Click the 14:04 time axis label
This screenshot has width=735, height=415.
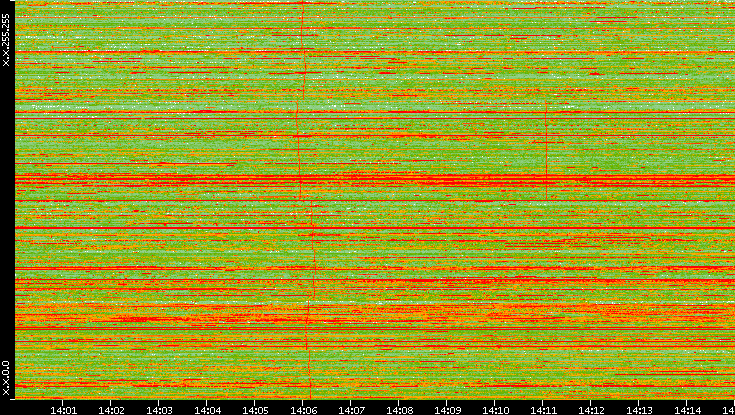(x=207, y=410)
